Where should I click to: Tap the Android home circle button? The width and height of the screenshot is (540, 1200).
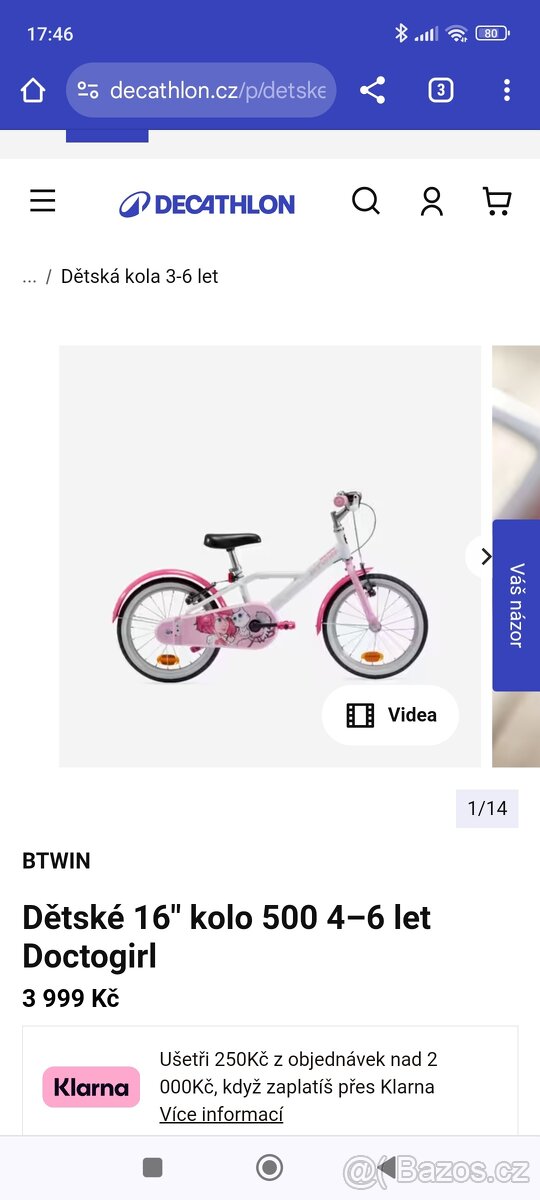point(269,1167)
